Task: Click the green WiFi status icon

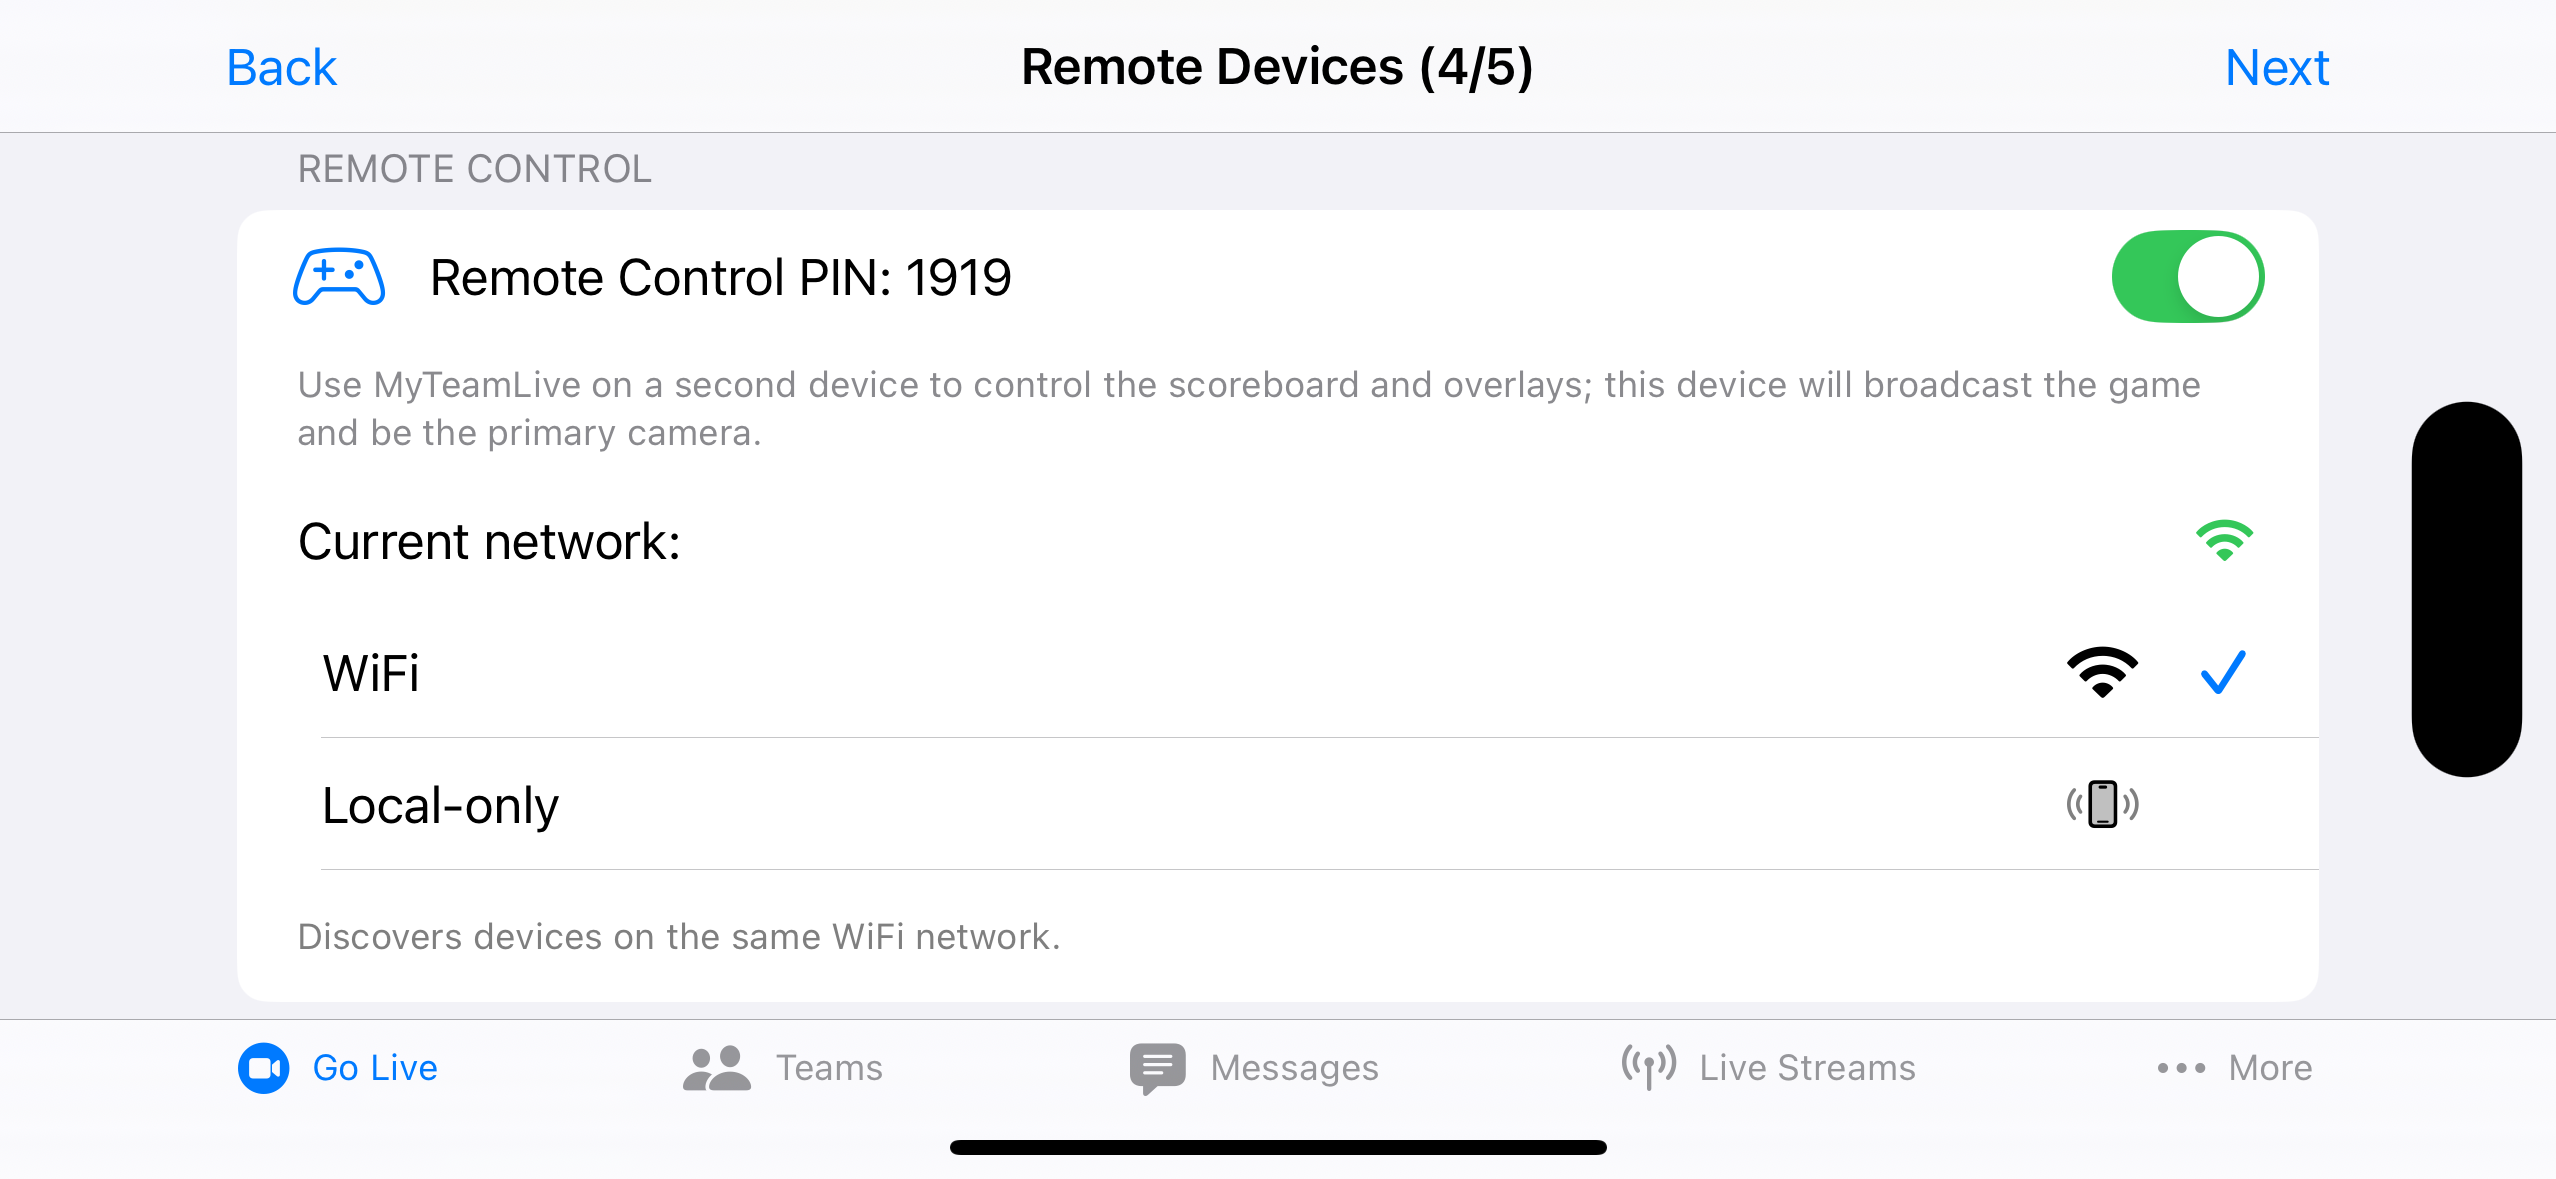Action: 2223,540
